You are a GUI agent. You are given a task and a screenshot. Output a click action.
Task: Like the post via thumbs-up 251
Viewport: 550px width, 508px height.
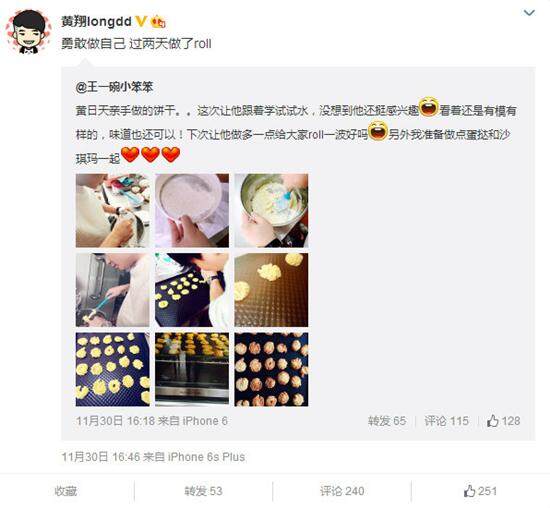tap(480, 491)
